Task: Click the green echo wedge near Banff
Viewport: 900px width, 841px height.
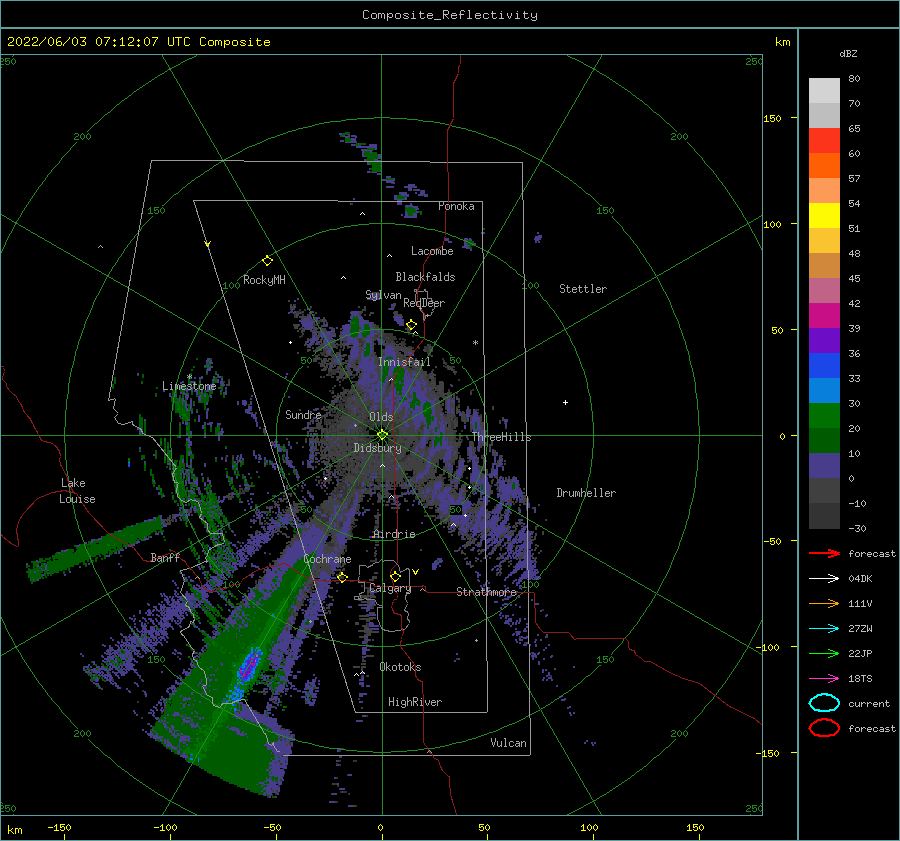Action: click(x=95, y=548)
